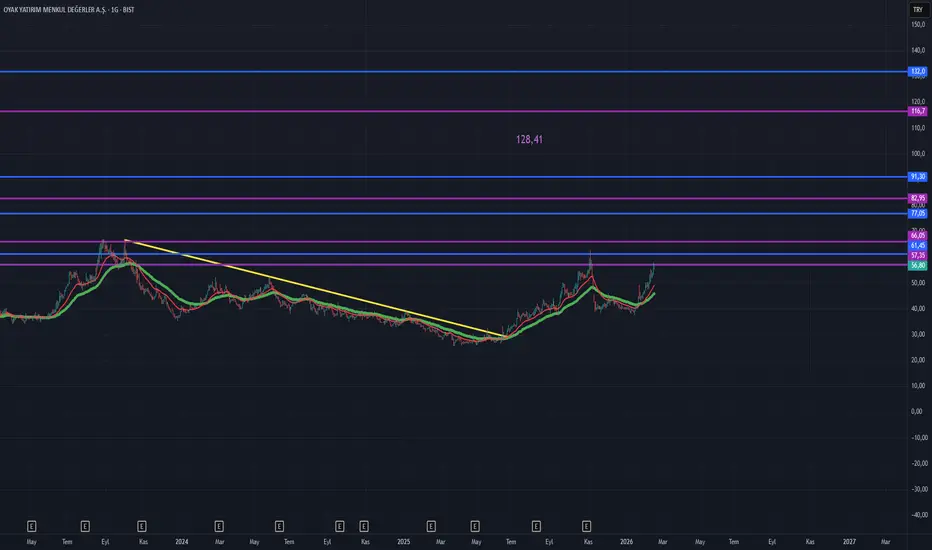Viewport: 932px width, 550px height.
Task: Click the 2026 label on the time axis
Action: coord(626,542)
